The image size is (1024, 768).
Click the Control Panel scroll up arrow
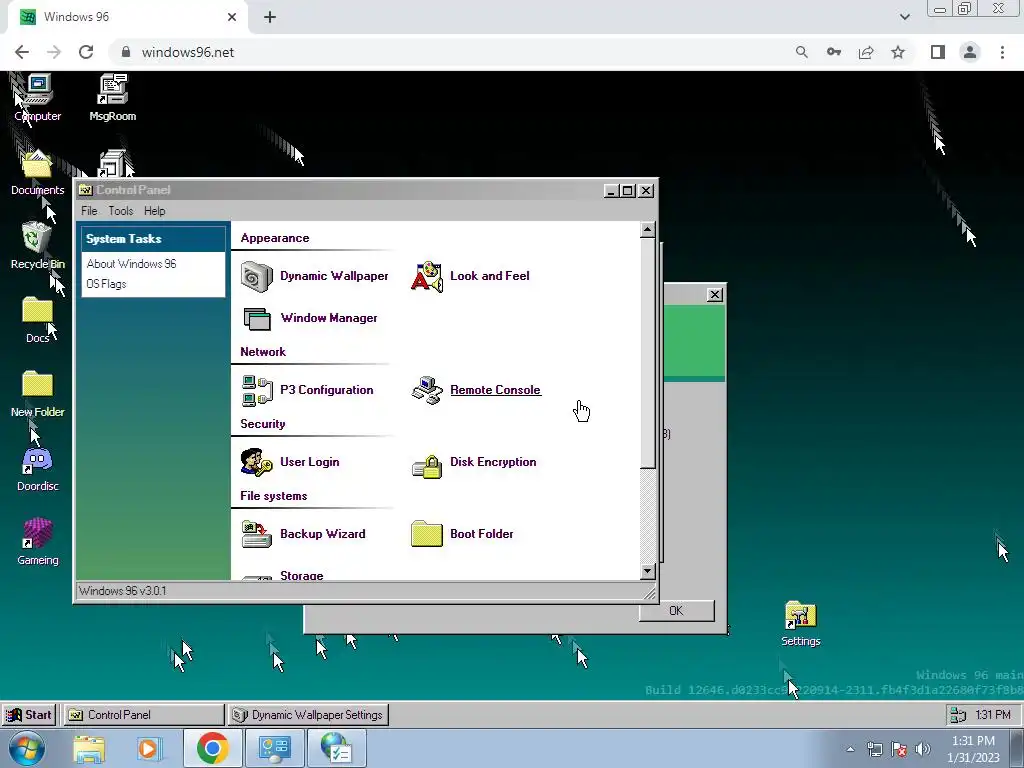click(647, 229)
